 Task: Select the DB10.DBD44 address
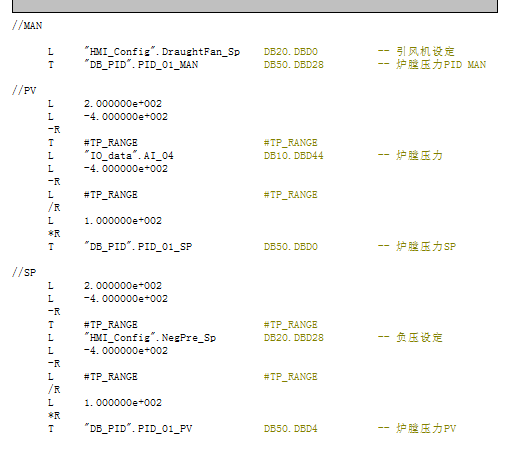(x=294, y=156)
